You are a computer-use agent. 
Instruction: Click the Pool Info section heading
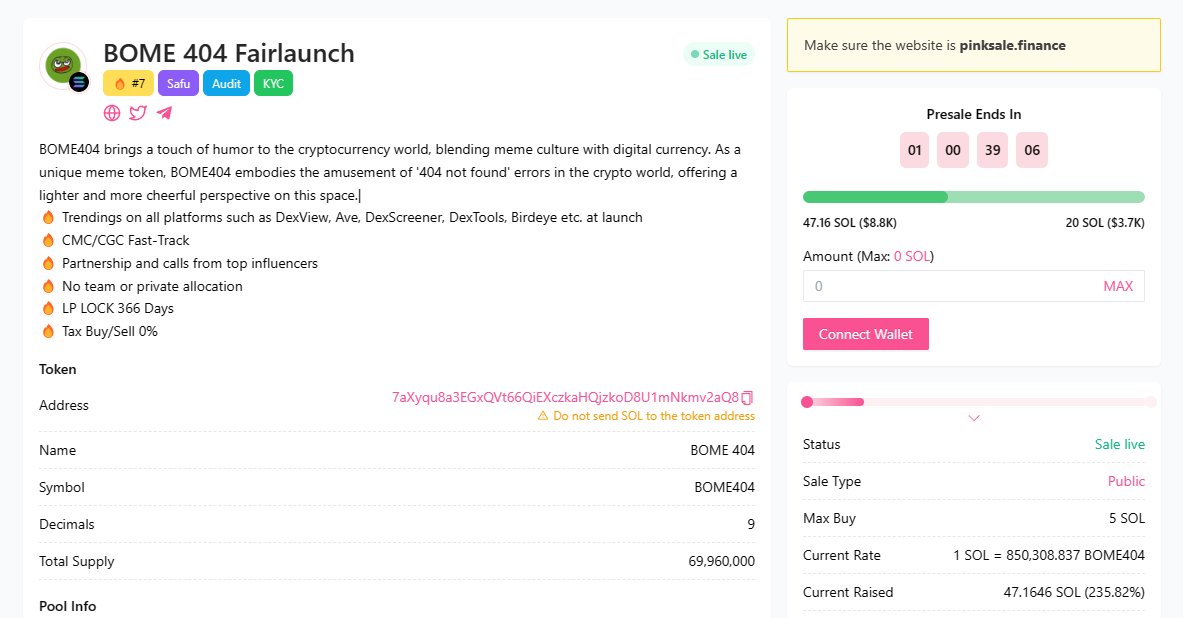[67, 606]
